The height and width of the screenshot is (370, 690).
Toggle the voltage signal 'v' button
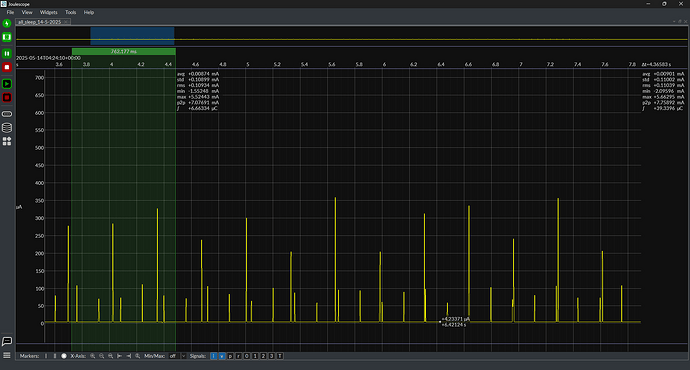222,356
